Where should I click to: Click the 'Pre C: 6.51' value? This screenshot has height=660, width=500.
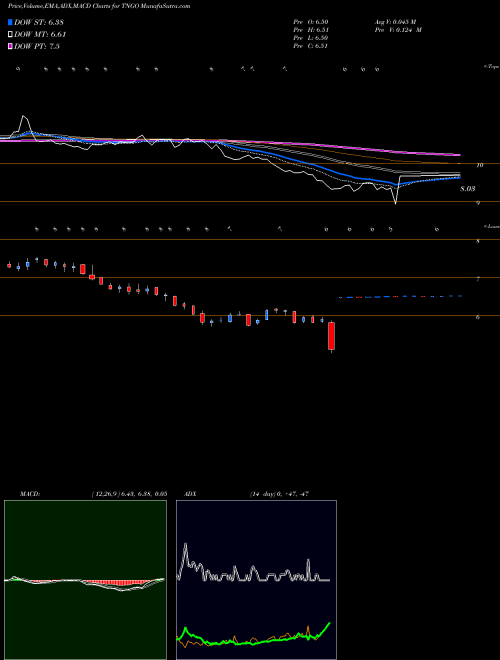tap(311, 46)
